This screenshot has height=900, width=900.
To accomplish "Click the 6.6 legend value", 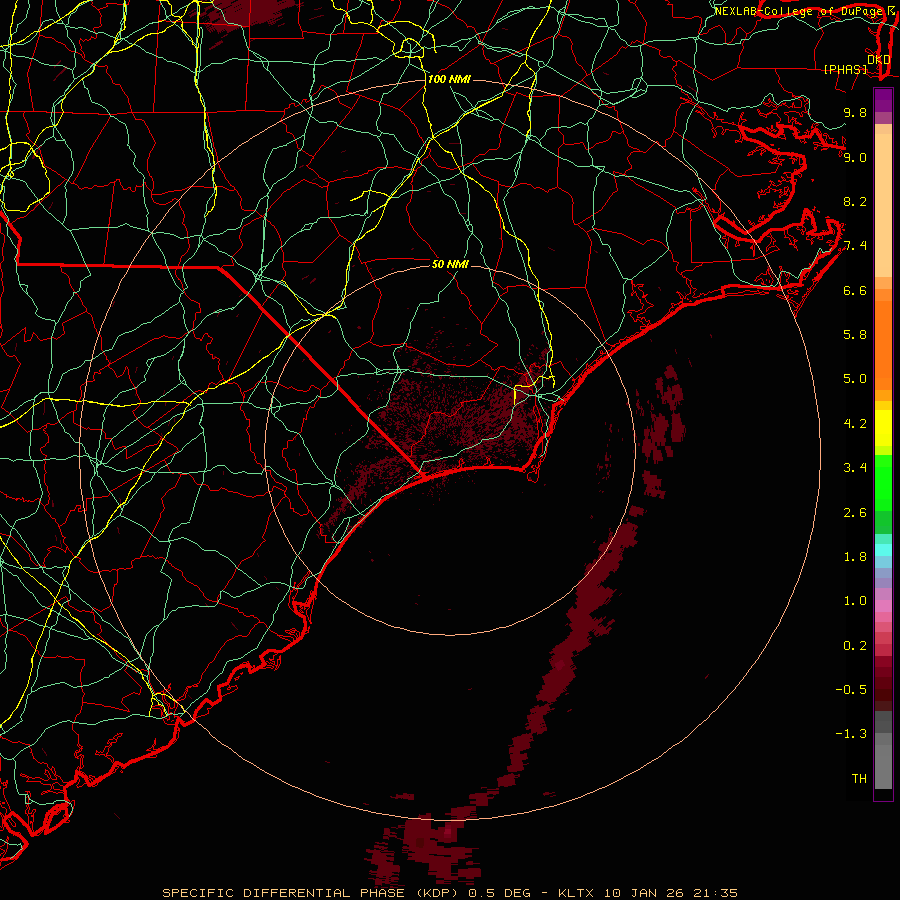I will (855, 290).
